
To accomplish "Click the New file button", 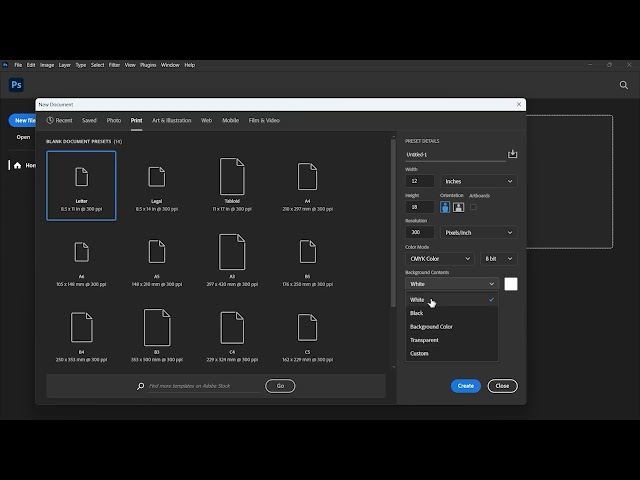I will coord(22,120).
